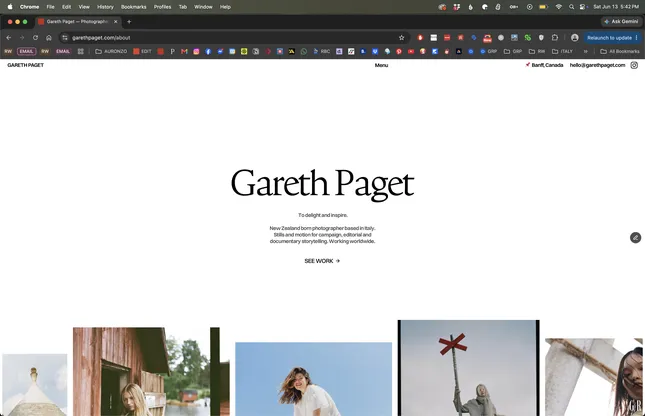Select the Gareth Paget browser tab
Image resolution: width=645 pixels, height=416 pixels.
click(78, 22)
